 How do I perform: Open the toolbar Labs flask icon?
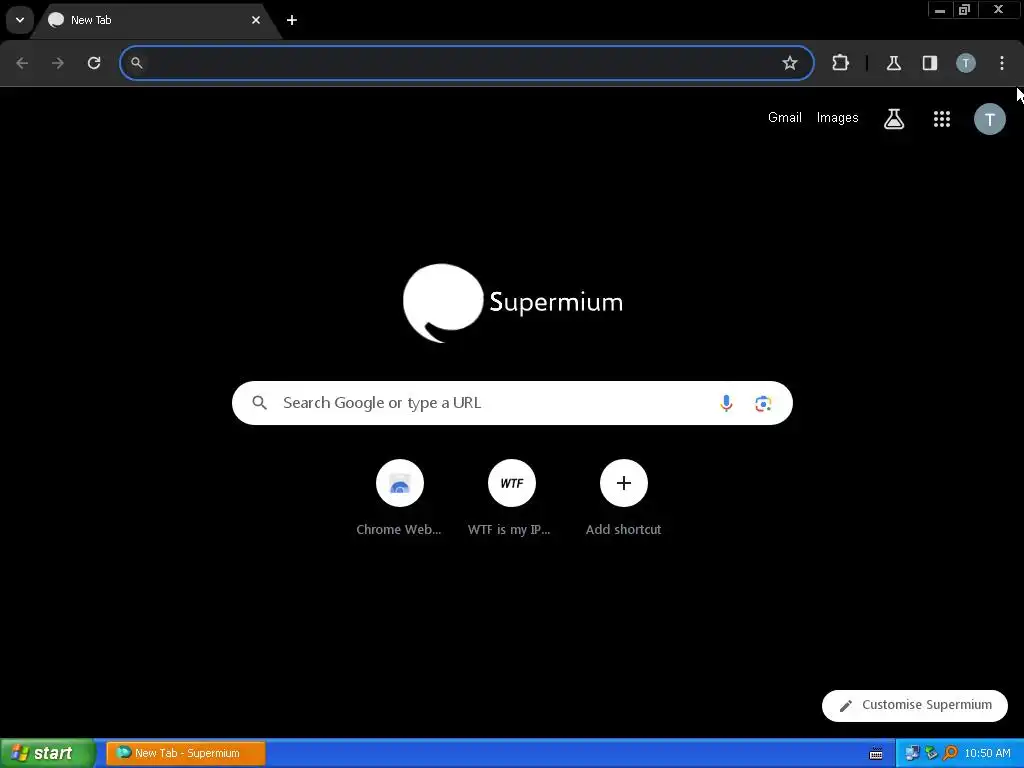pyautogui.click(x=893, y=63)
